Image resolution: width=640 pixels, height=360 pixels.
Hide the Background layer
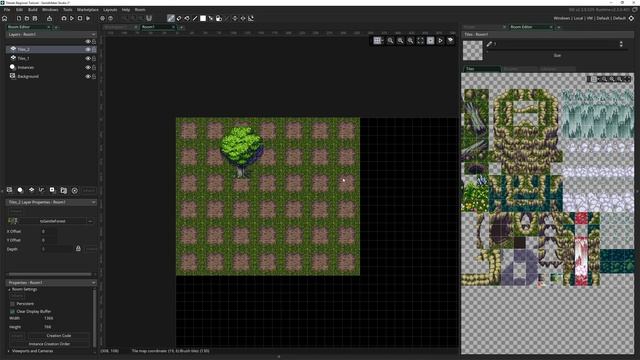click(x=88, y=76)
